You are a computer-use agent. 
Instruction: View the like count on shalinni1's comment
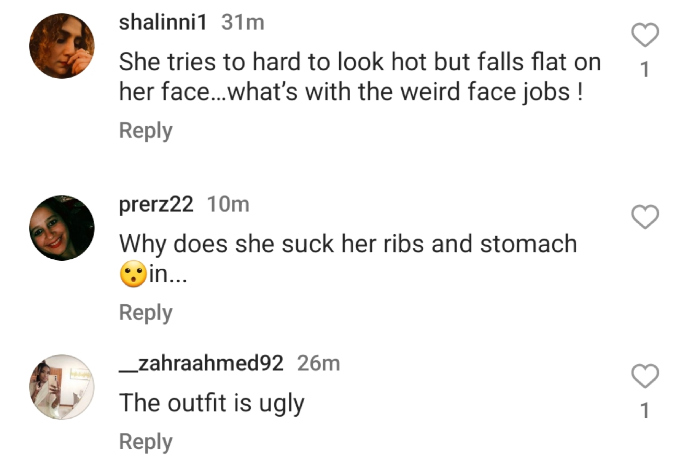pyautogui.click(x=646, y=70)
